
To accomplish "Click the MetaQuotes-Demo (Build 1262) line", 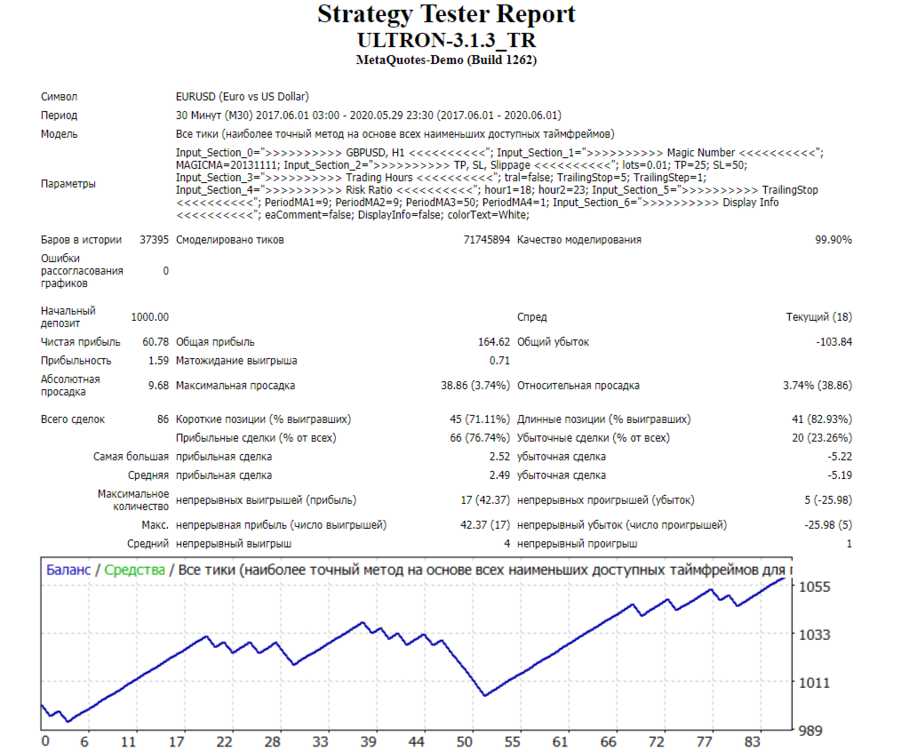I will (x=446, y=60).
